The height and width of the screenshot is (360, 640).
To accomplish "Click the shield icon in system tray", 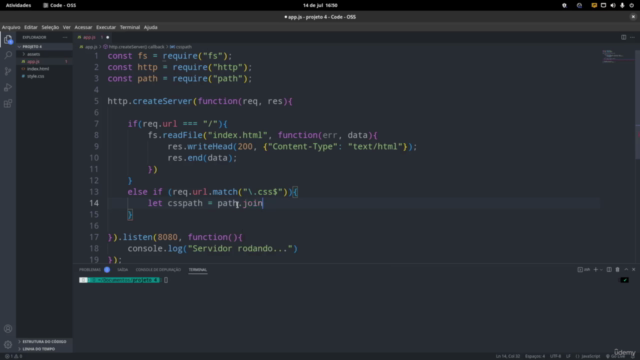I will [x=564, y=5].
